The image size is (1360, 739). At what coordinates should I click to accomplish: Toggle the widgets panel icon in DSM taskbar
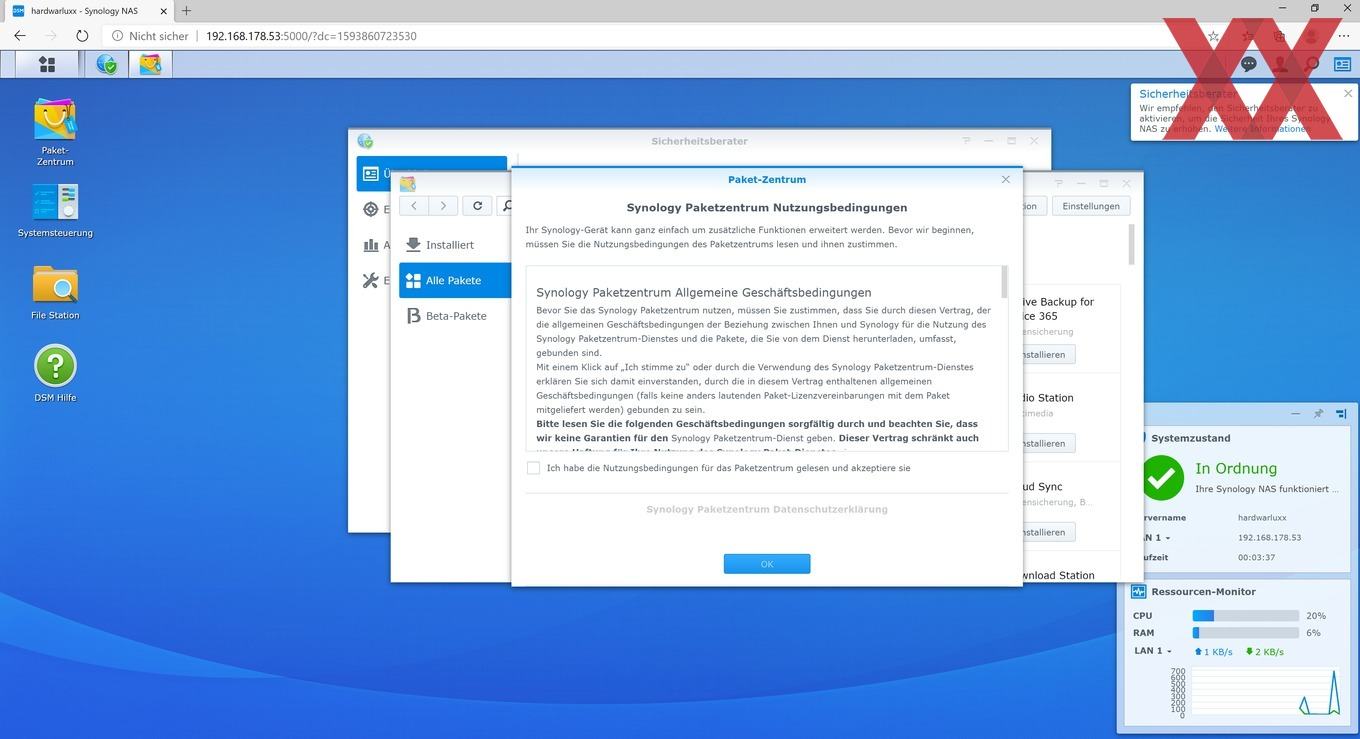coord(1341,64)
